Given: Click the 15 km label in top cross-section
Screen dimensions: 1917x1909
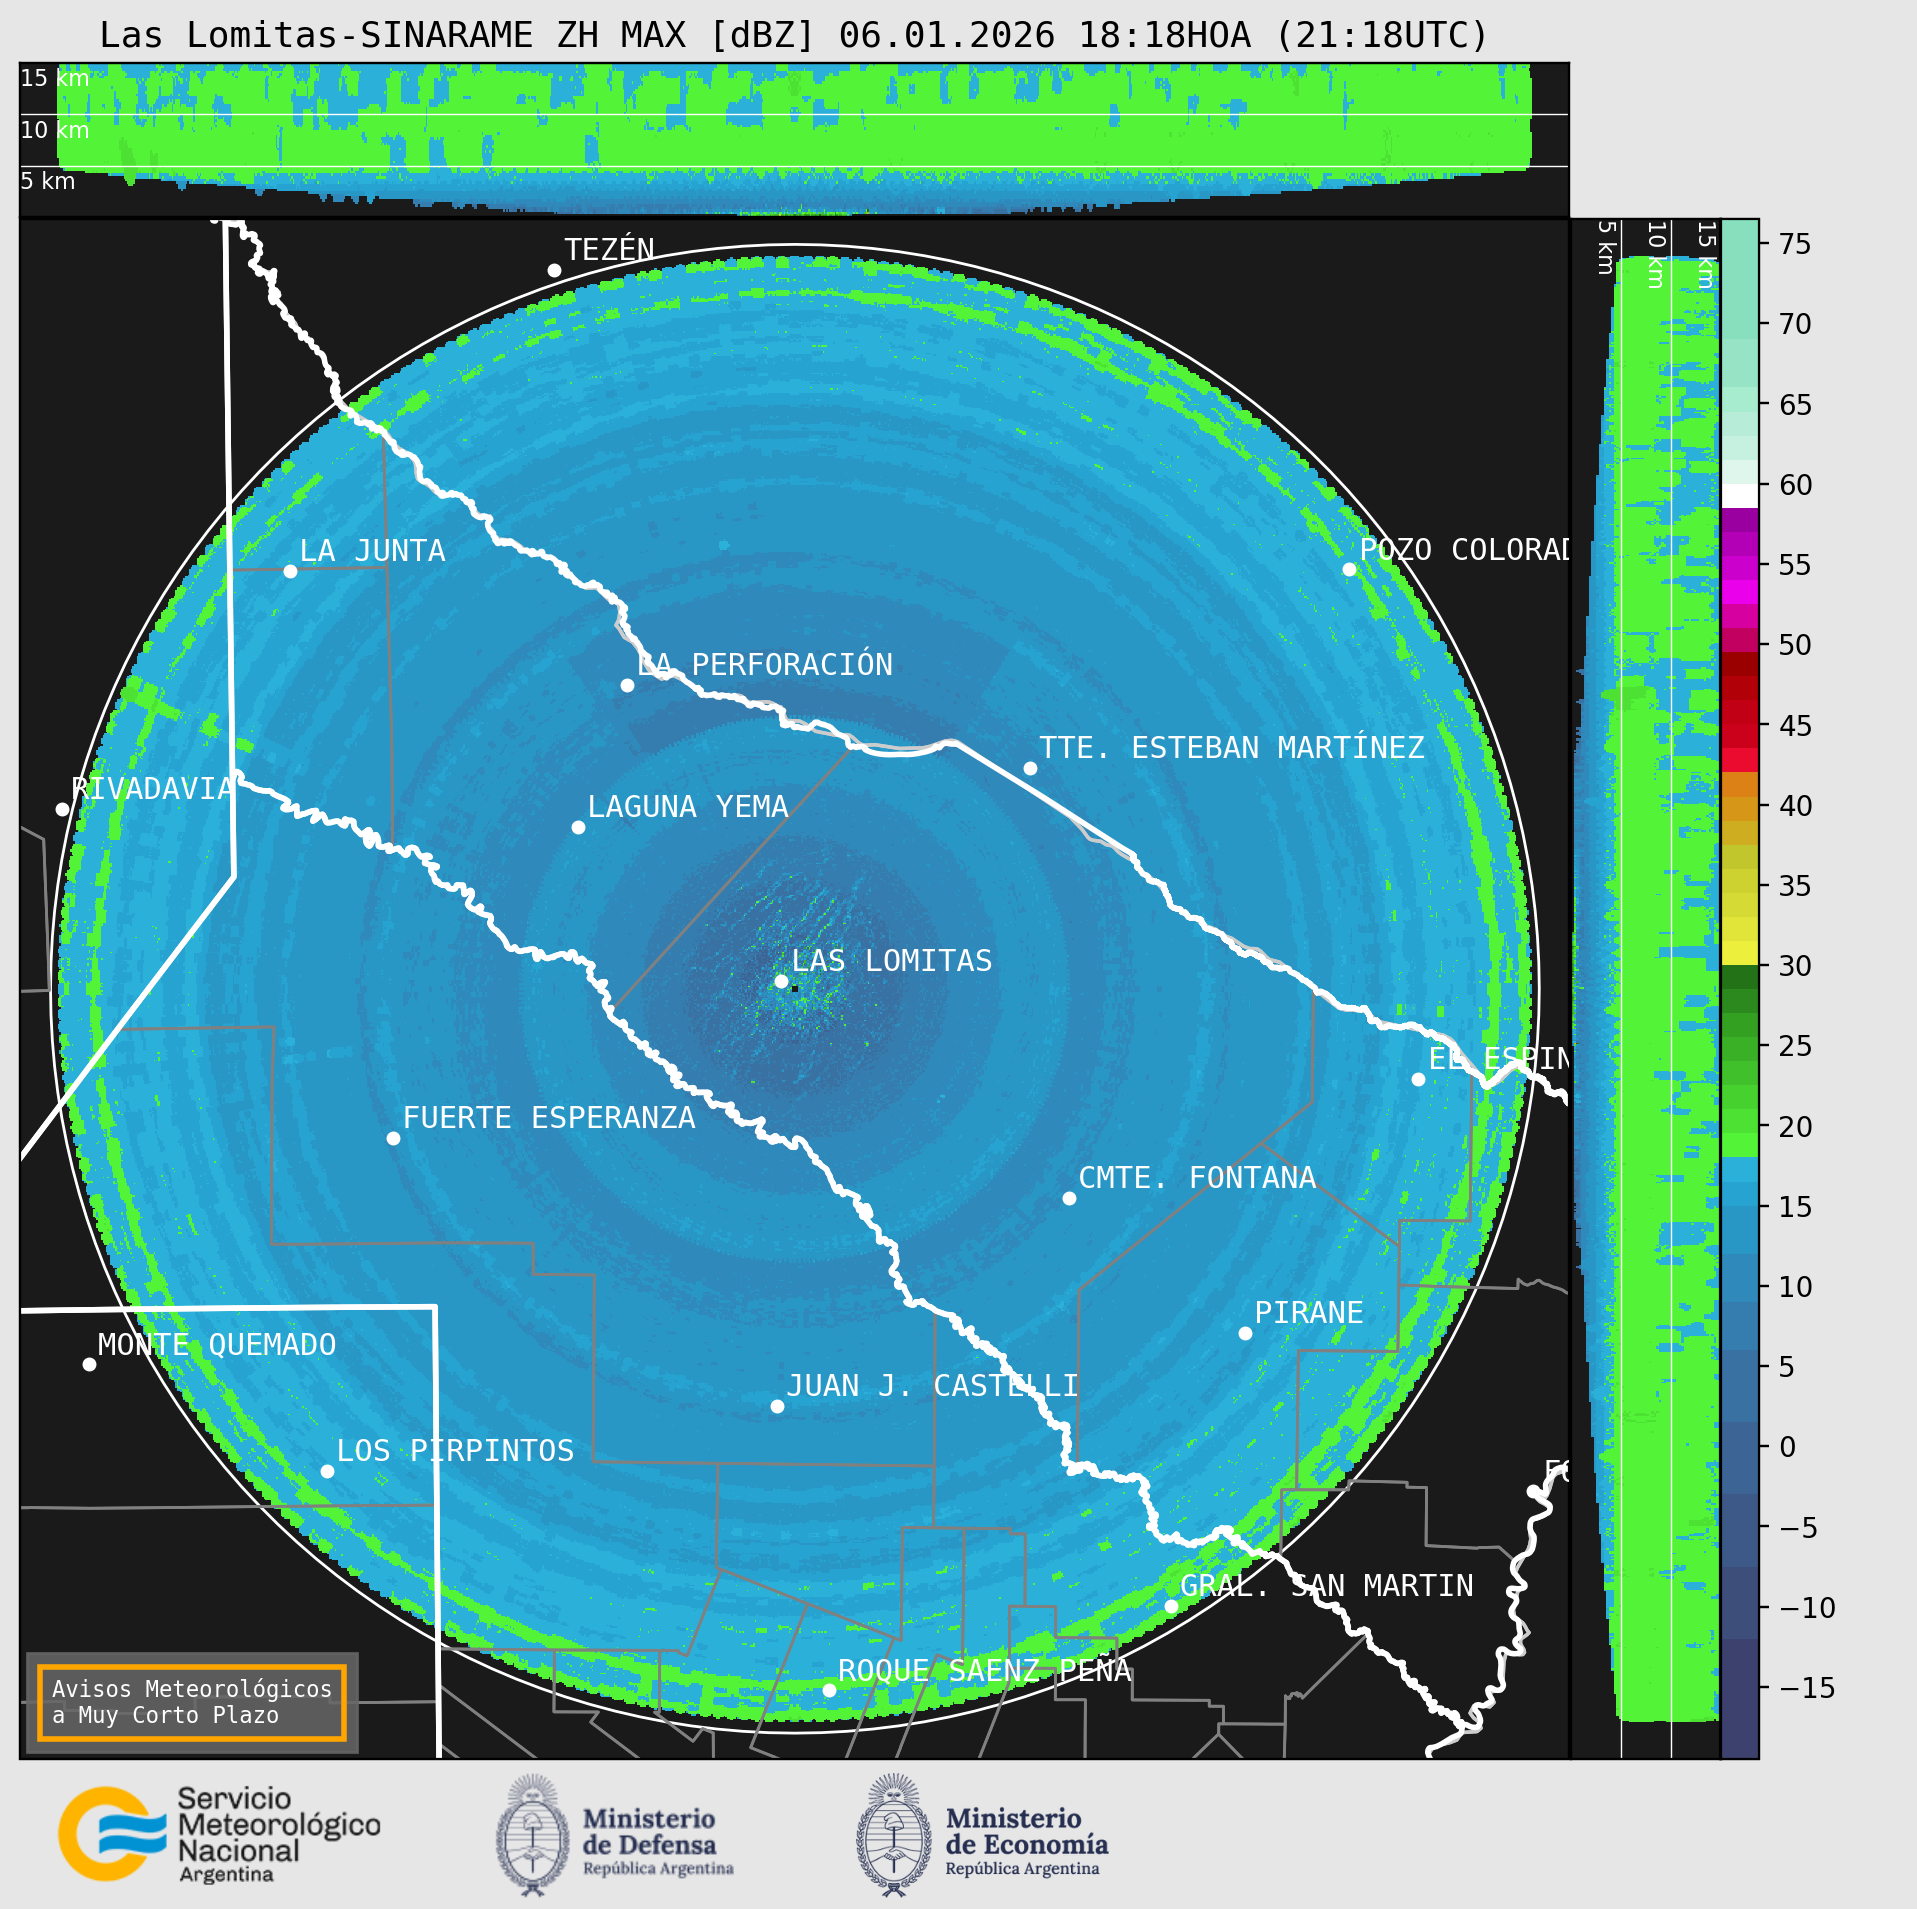Looking at the screenshot, I should [x=55, y=78].
